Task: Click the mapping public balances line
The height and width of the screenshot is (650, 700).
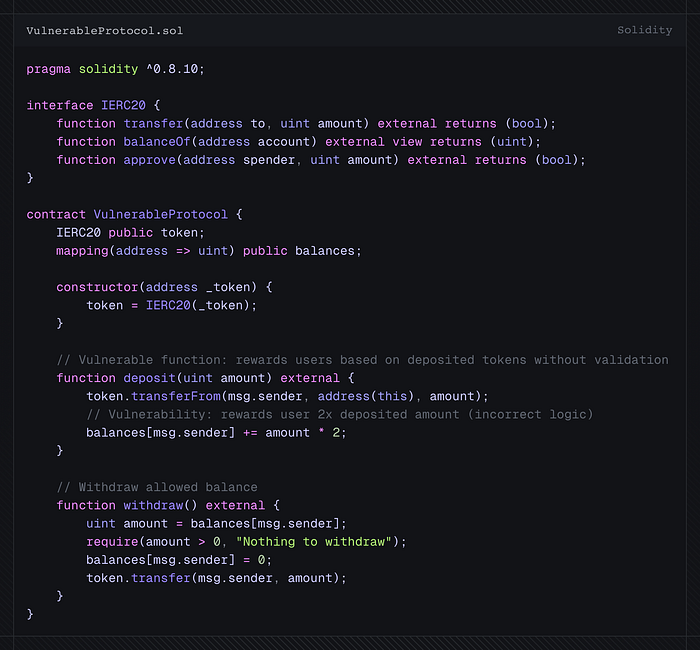Action: [208, 251]
